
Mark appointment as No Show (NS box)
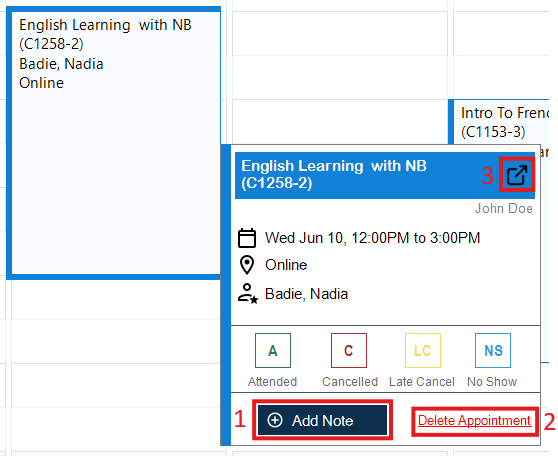click(x=493, y=350)
